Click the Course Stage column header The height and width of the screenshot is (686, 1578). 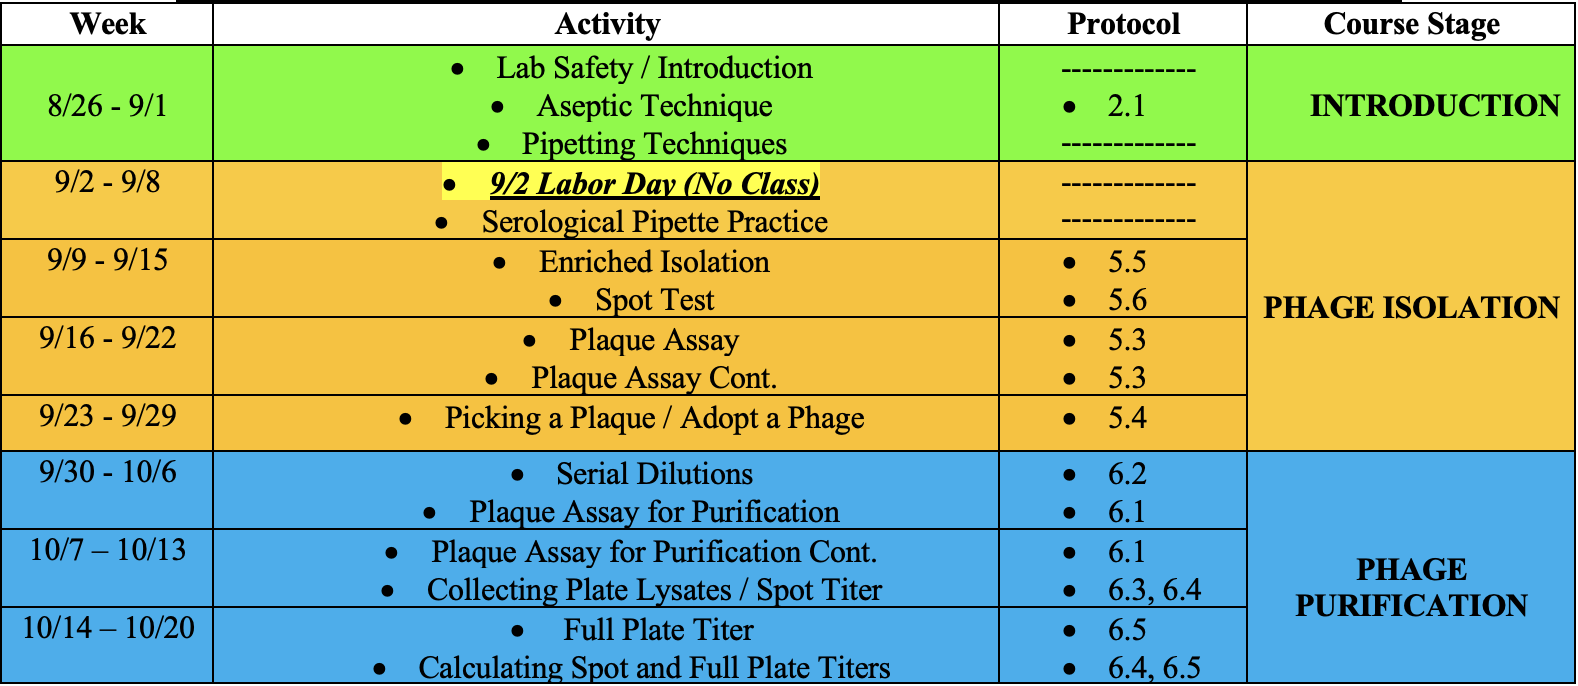1410,23
